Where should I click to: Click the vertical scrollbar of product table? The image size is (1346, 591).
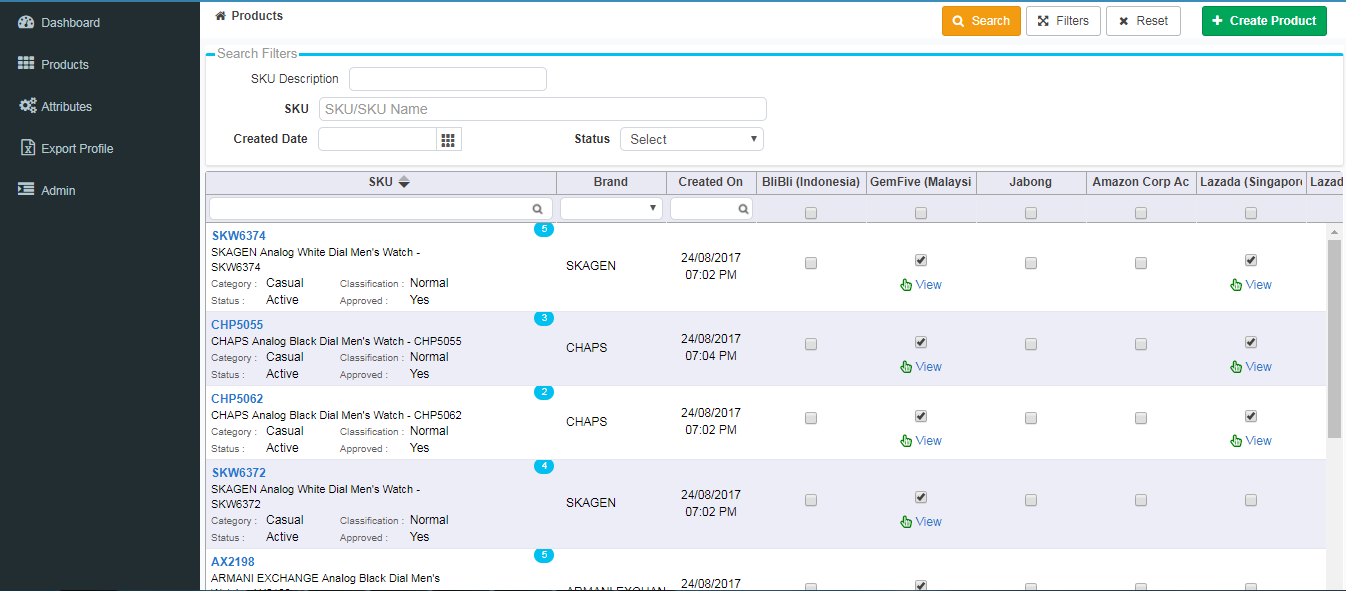tap(1334, 340)
